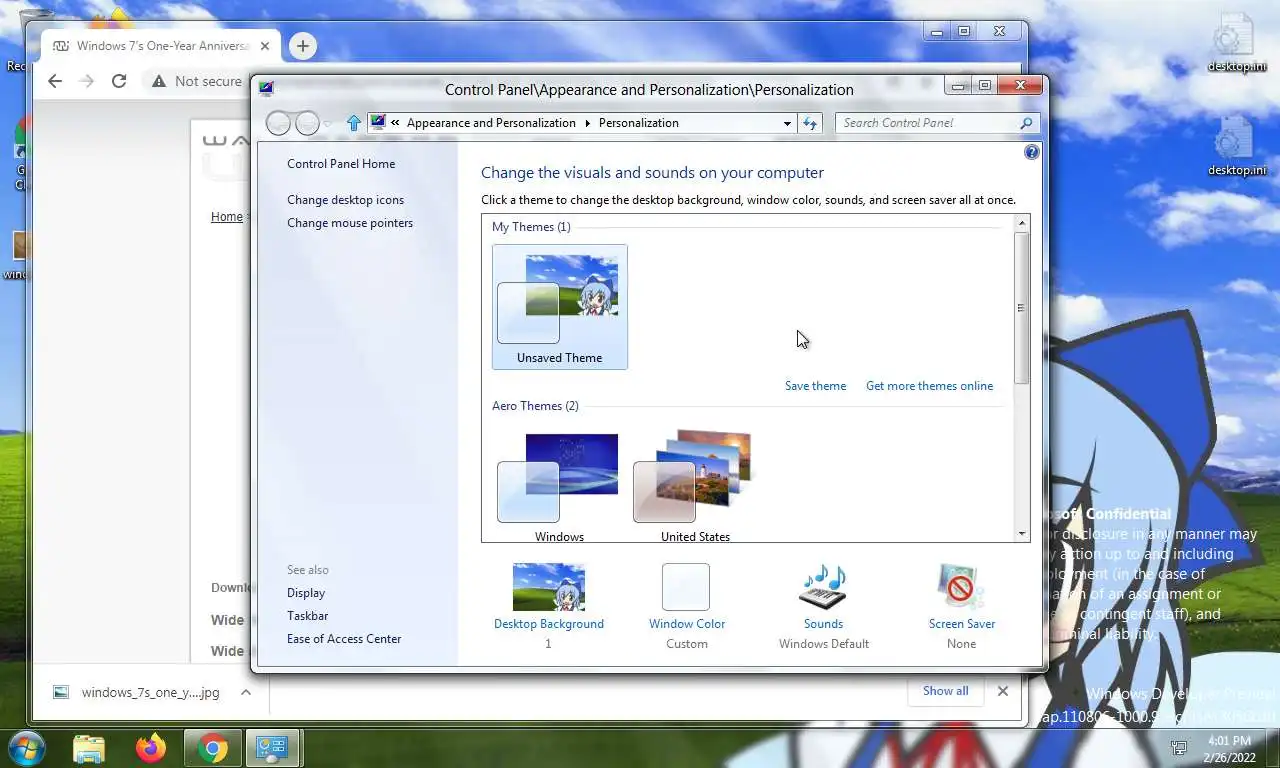Switch to Chrome on the taskbar
Image resolution: width=1280 pixels, height=768 pixels.
coord(212,748)
